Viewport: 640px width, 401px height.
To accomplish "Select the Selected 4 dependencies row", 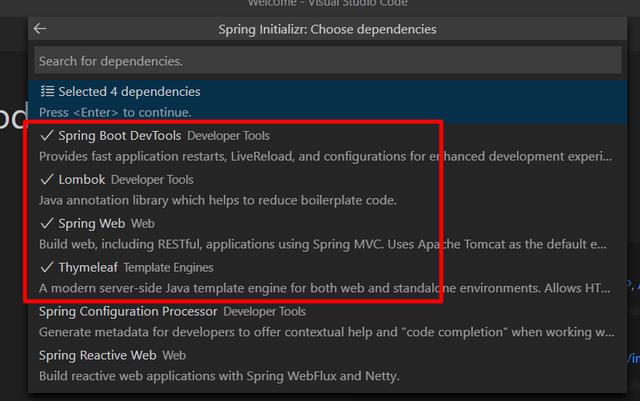I will (x=328, y=102).
